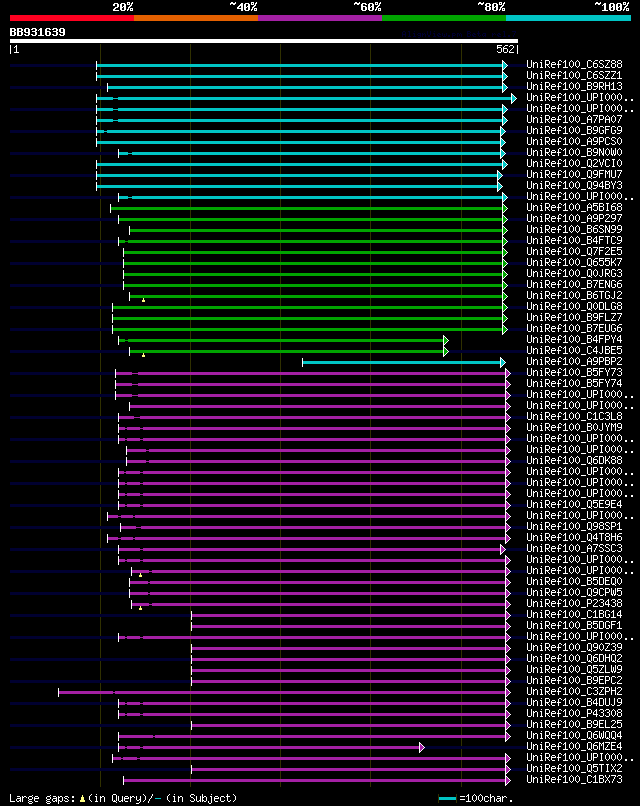Click the UniRef100_Q6DK88 label
640x806 pixels.
(x=574, y=460)
